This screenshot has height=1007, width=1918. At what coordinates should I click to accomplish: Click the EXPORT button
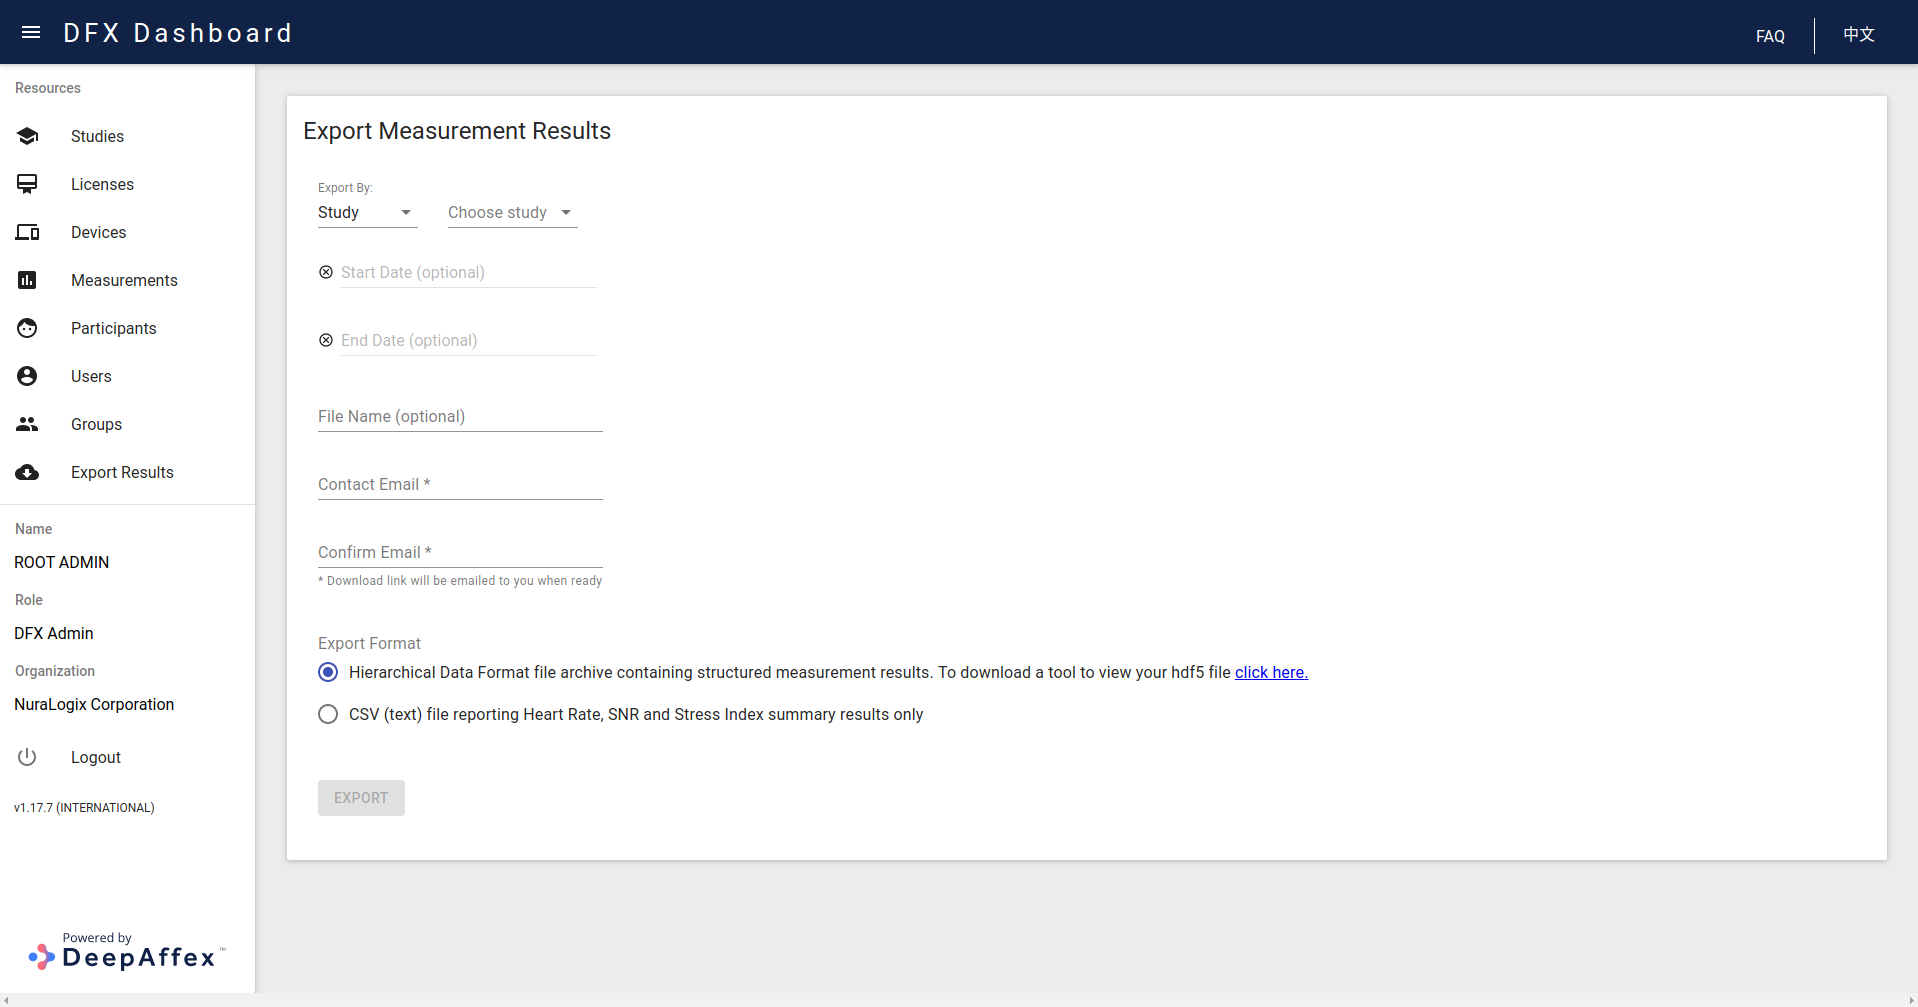361,798
